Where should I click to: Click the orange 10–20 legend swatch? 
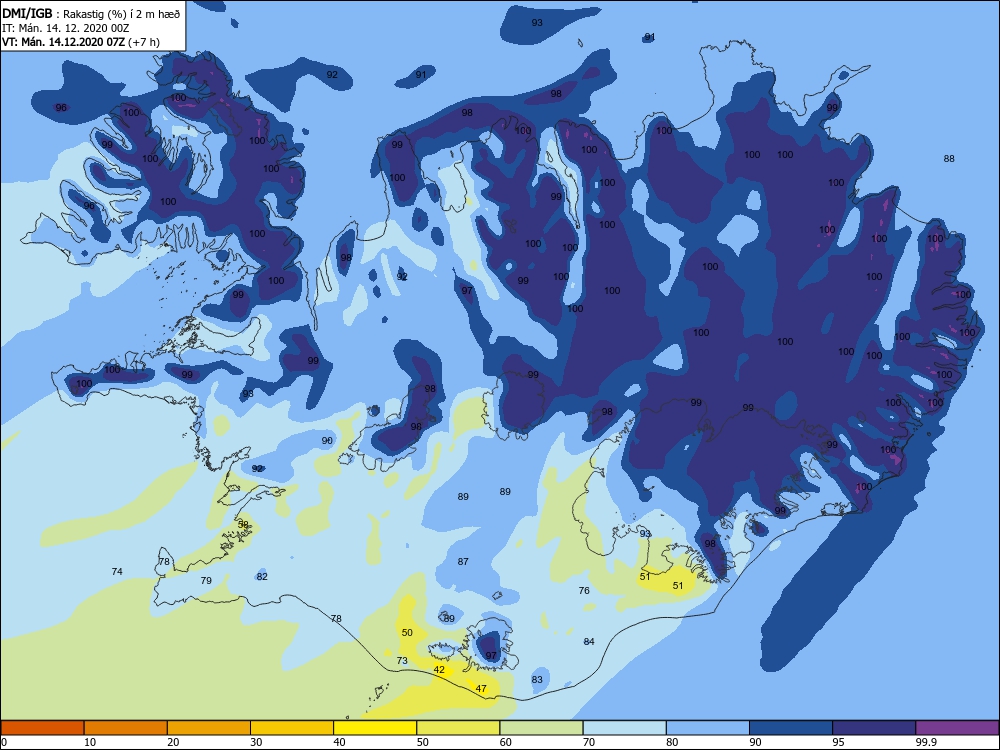pos(126,728)
